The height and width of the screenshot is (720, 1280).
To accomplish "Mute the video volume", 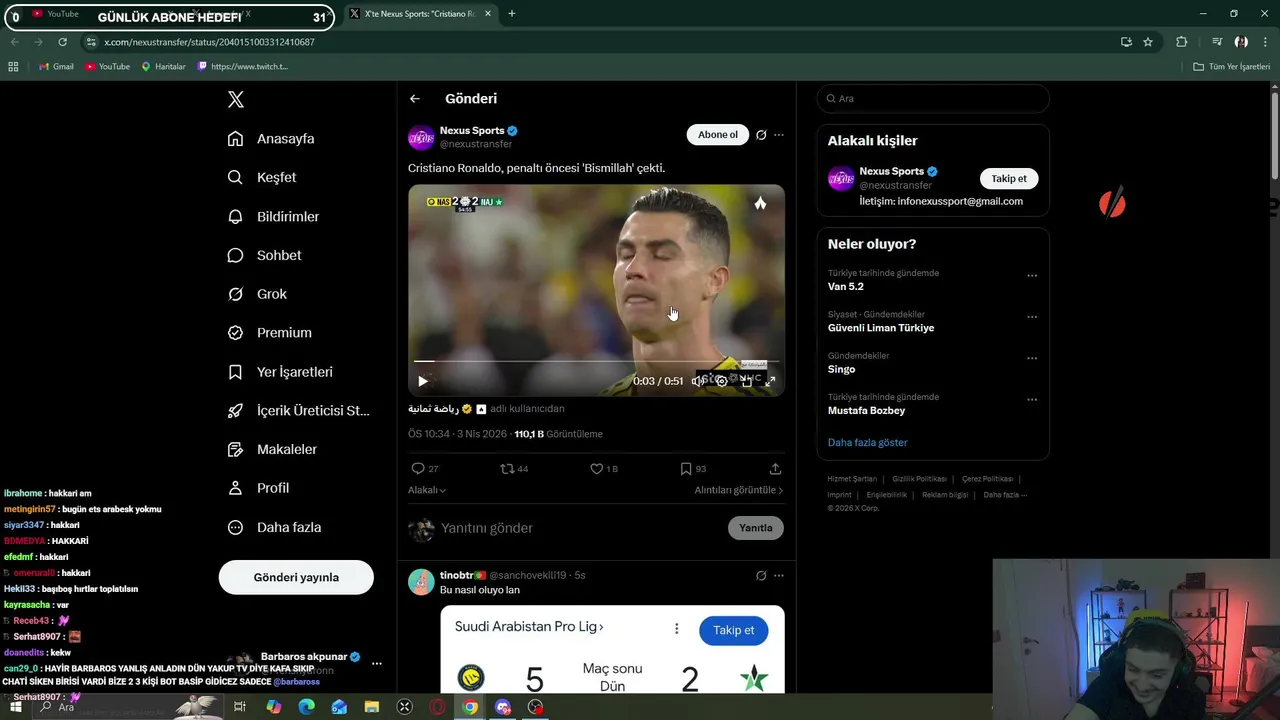I will (x=697, y=381).
